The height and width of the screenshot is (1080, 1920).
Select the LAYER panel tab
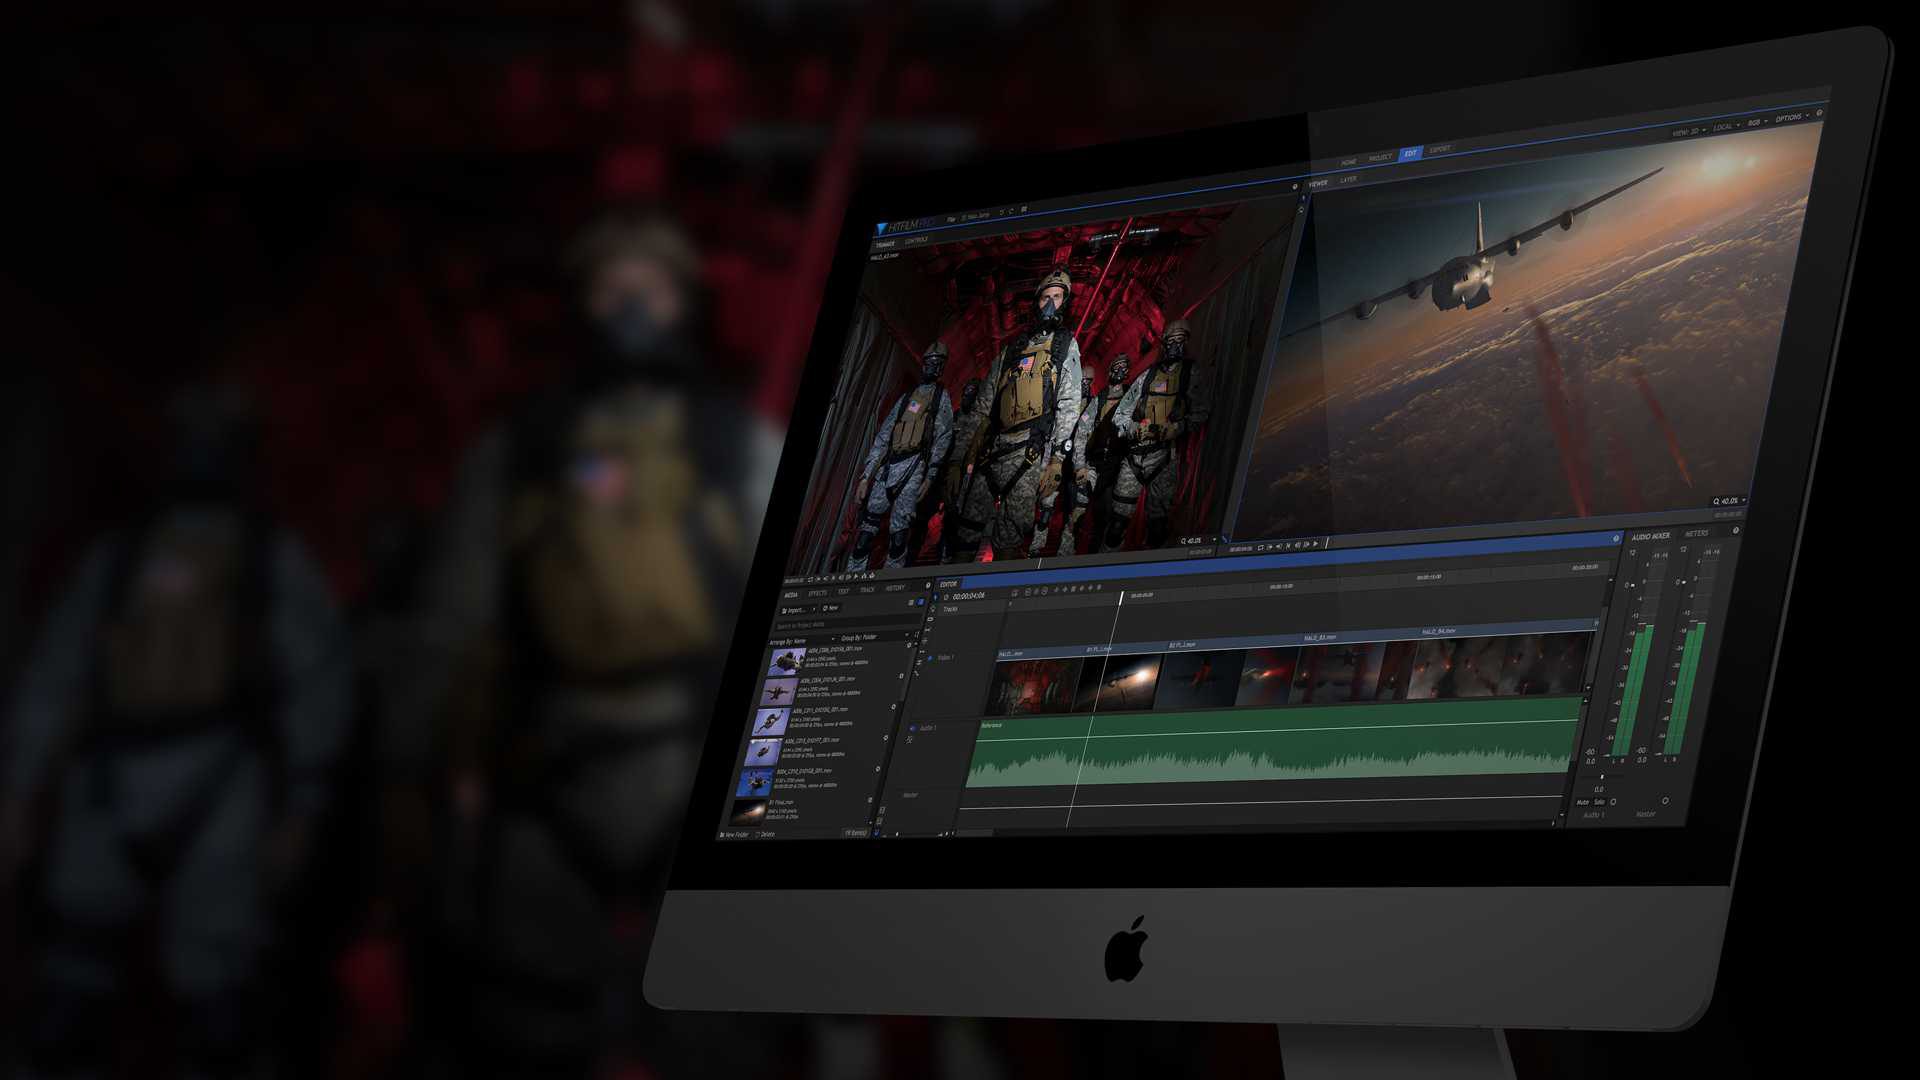coord(1348,180)
